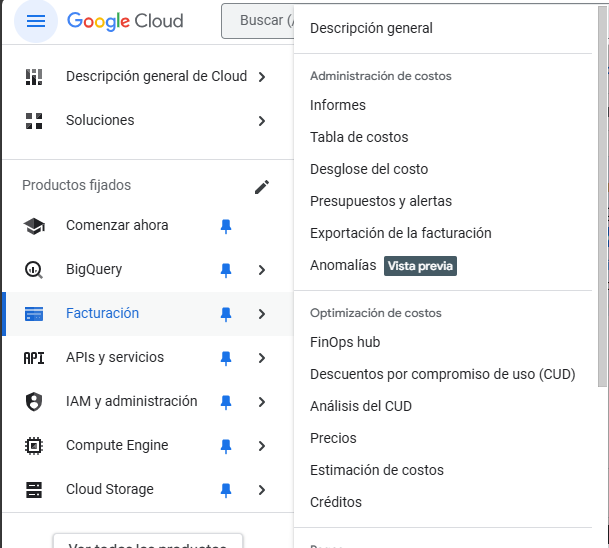Click the Google Cloud logo
The width and height of the screenshot is (609, 548).
[x=125, y=21]
